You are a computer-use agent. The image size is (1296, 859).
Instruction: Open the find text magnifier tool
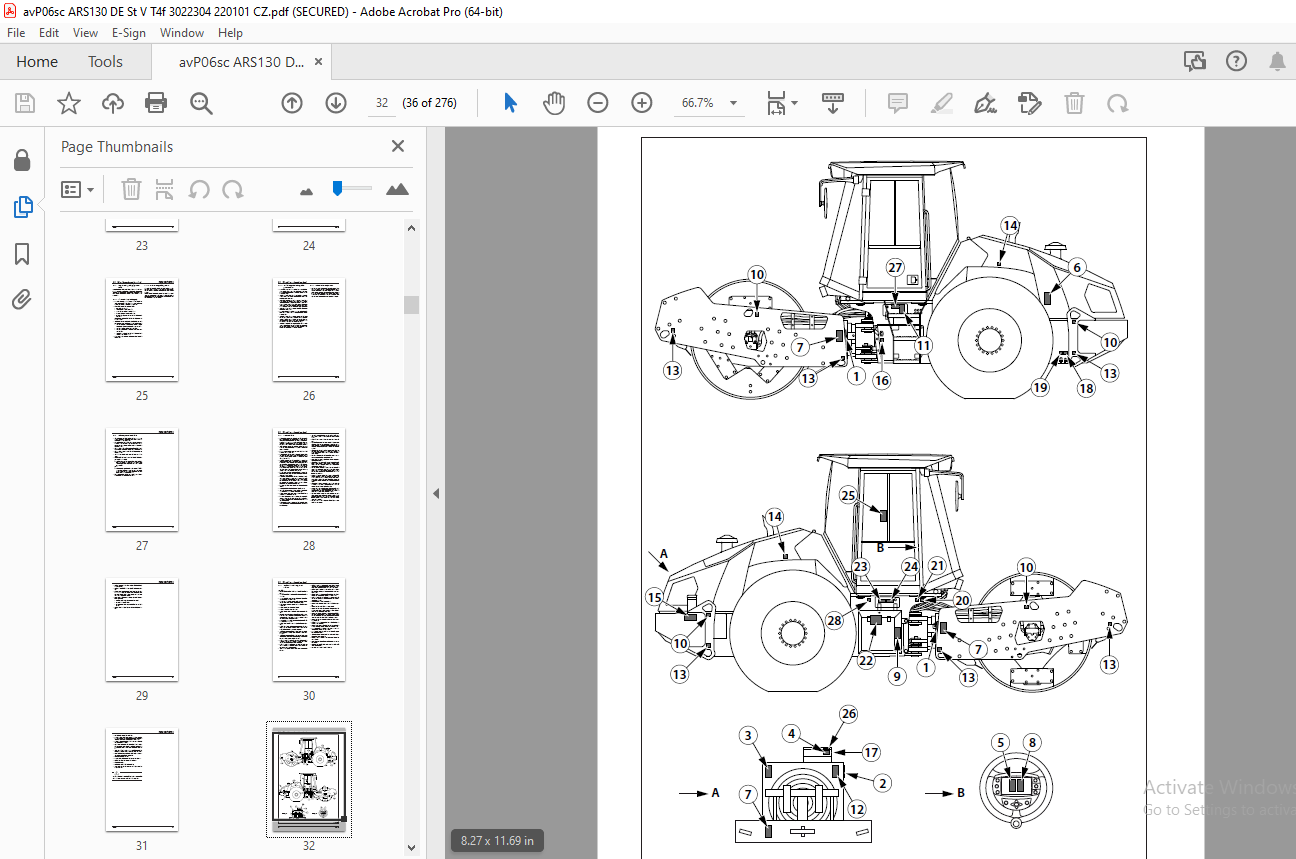(201, 103)
